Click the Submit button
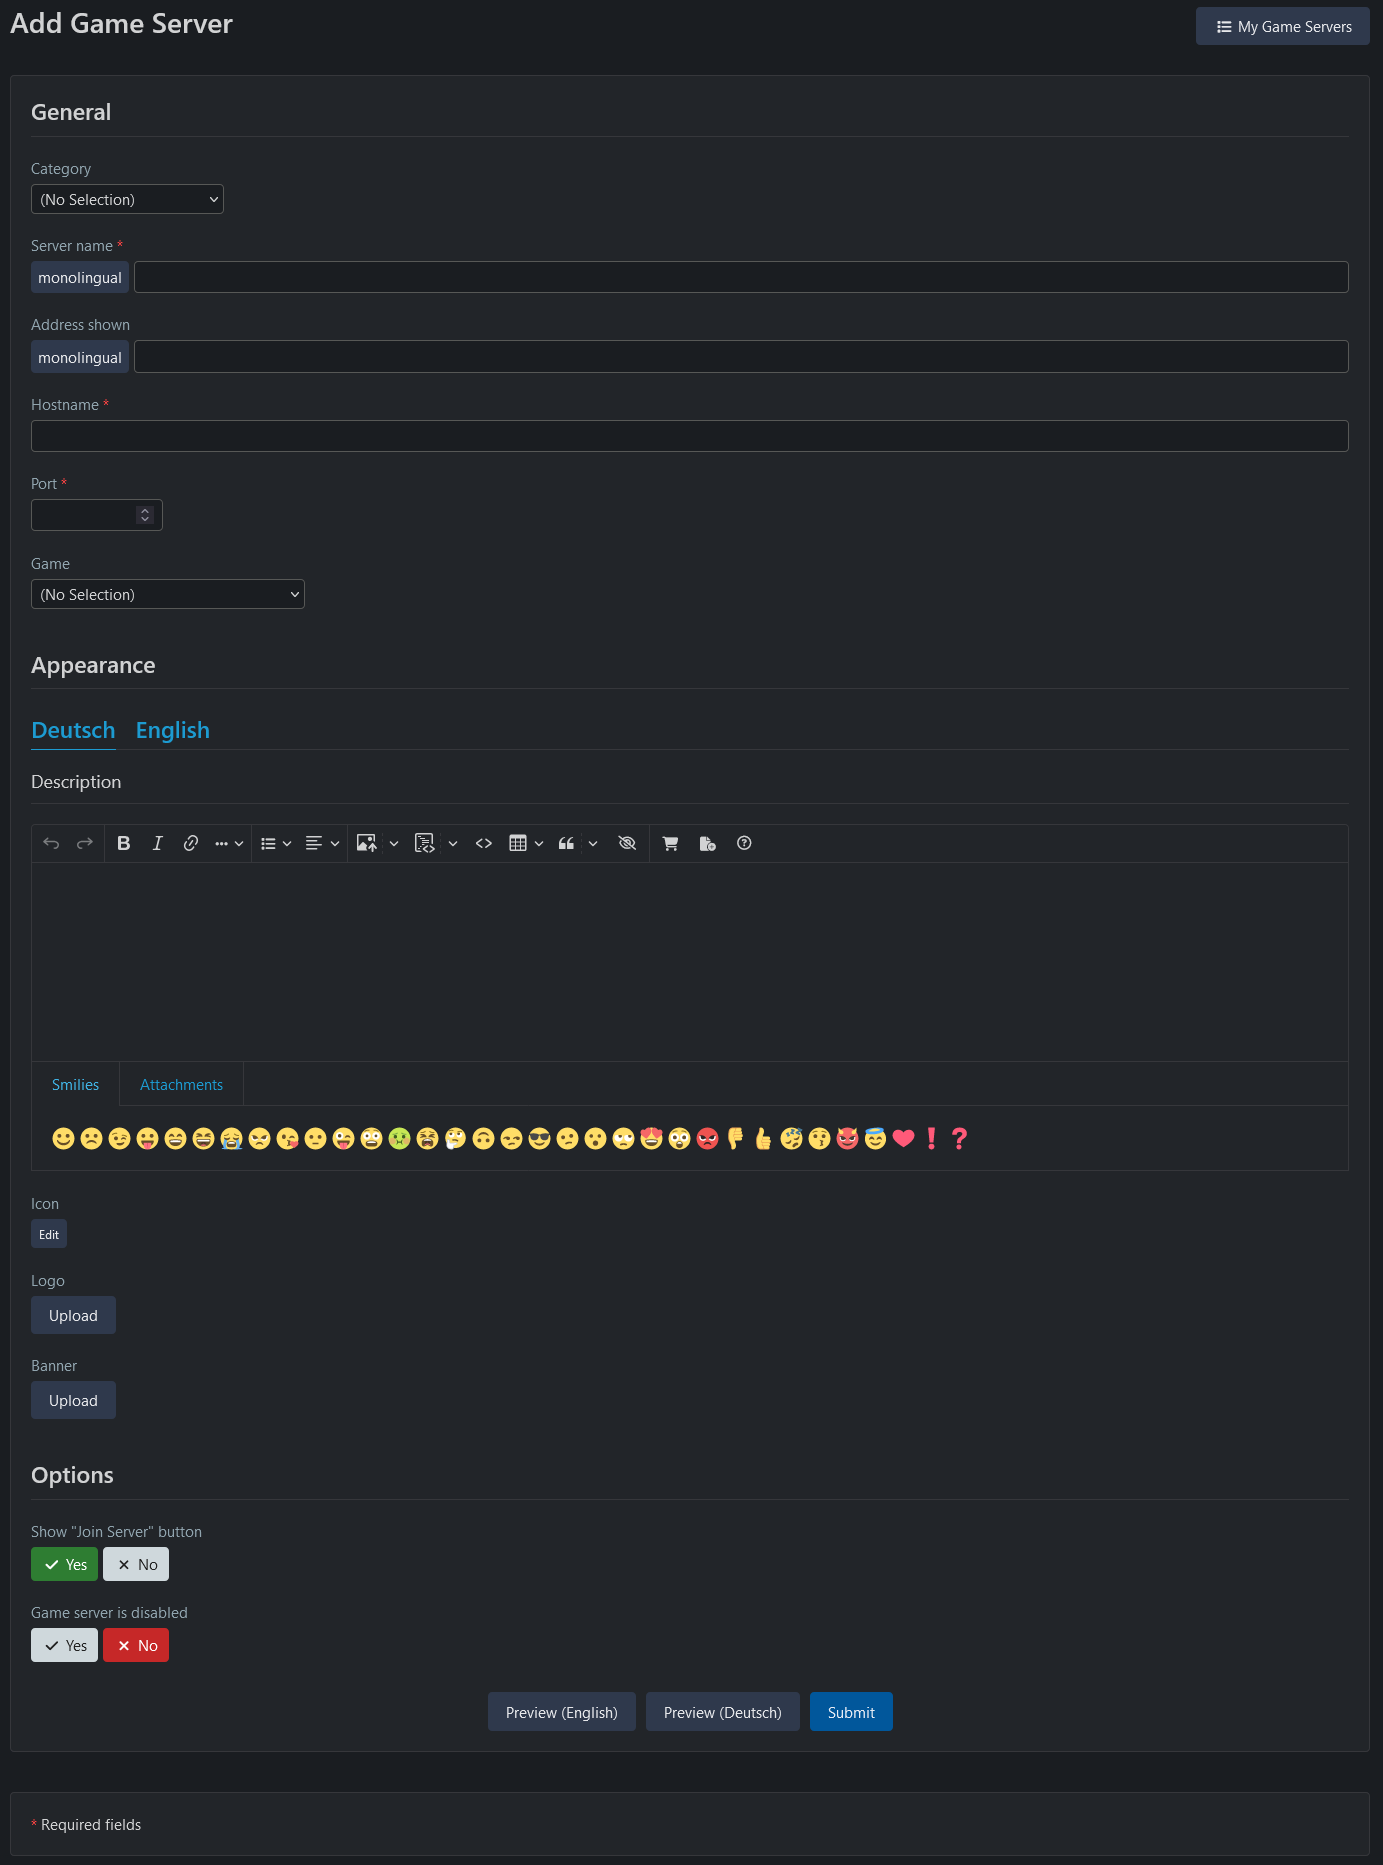The image size is (1383, 1865). (851, 1712)
